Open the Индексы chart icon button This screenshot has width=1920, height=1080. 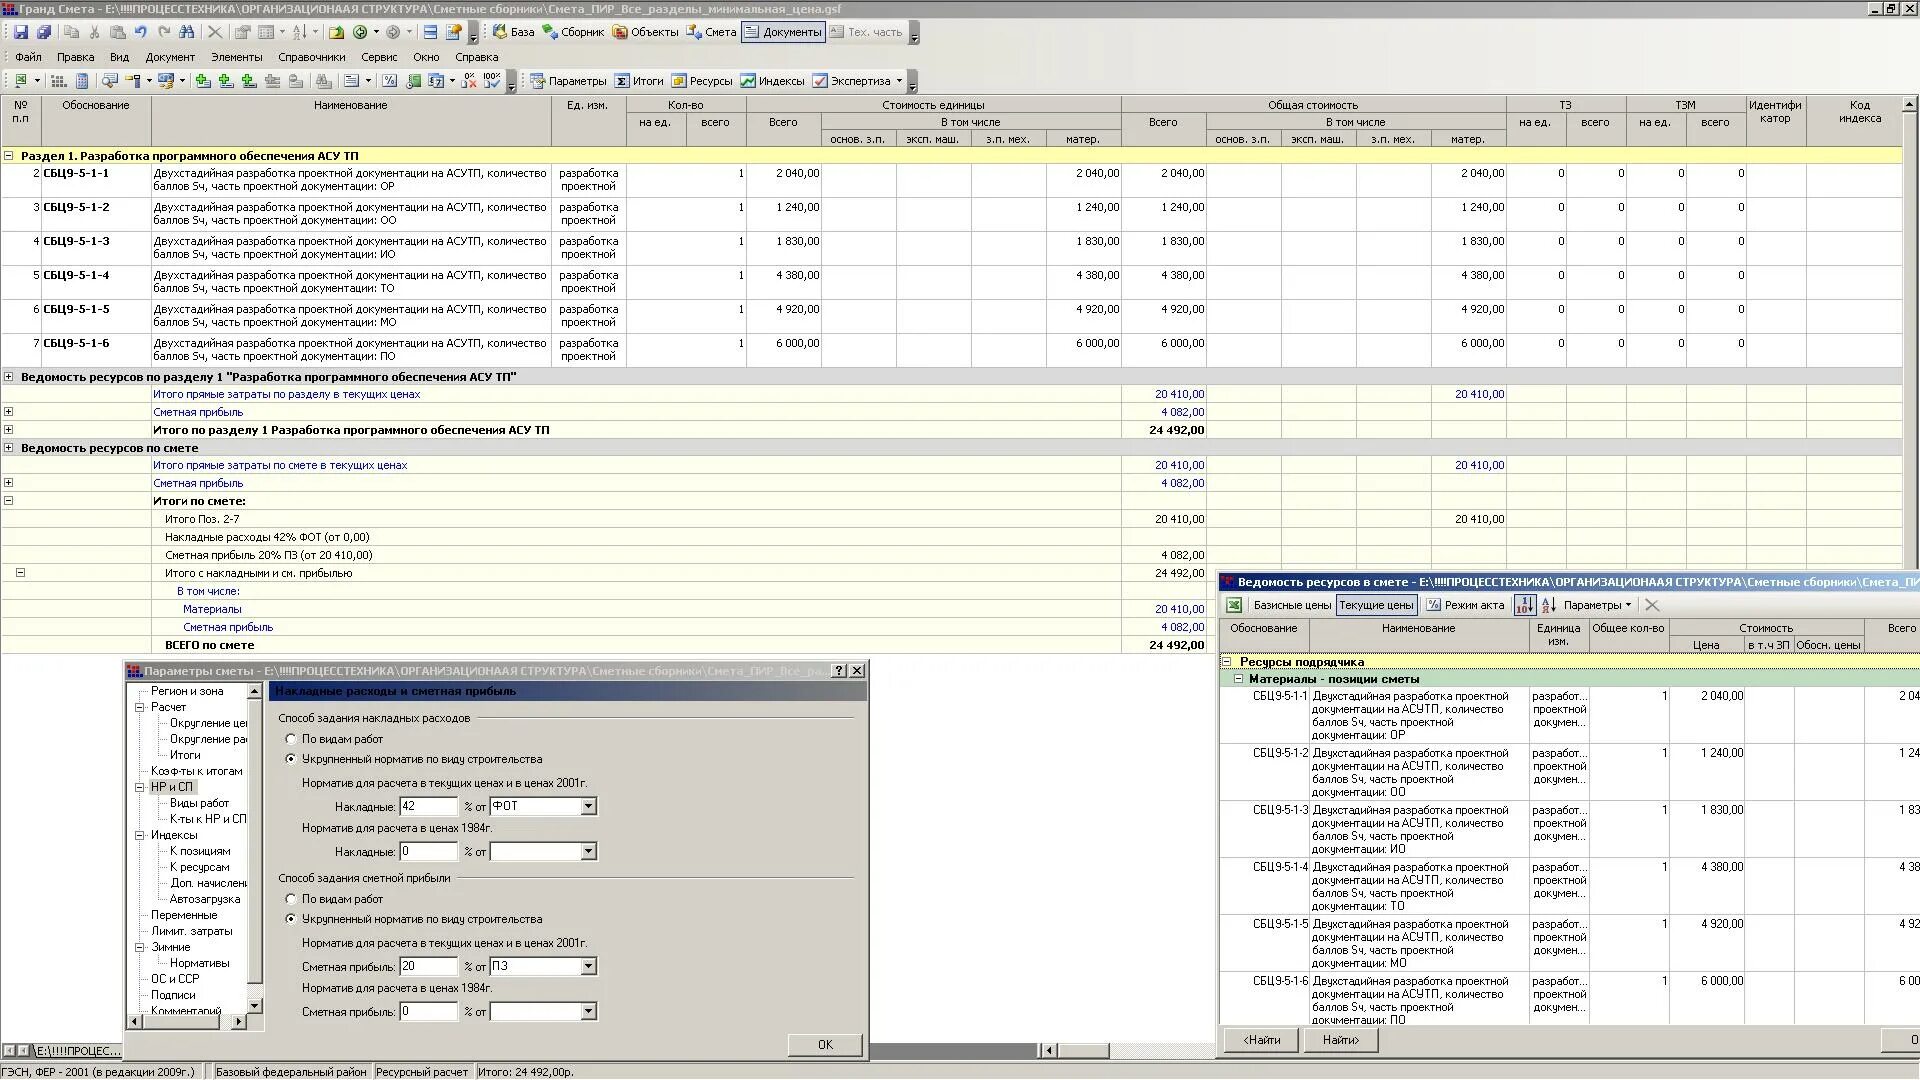pos(772,81)
